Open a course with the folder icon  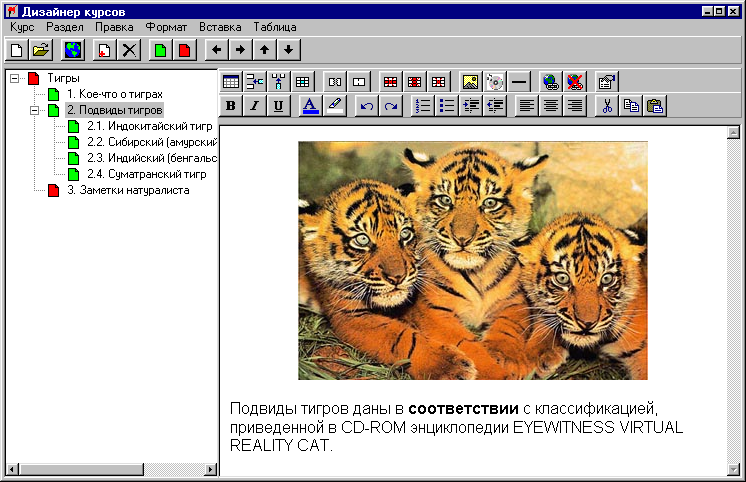coord(40,49)
